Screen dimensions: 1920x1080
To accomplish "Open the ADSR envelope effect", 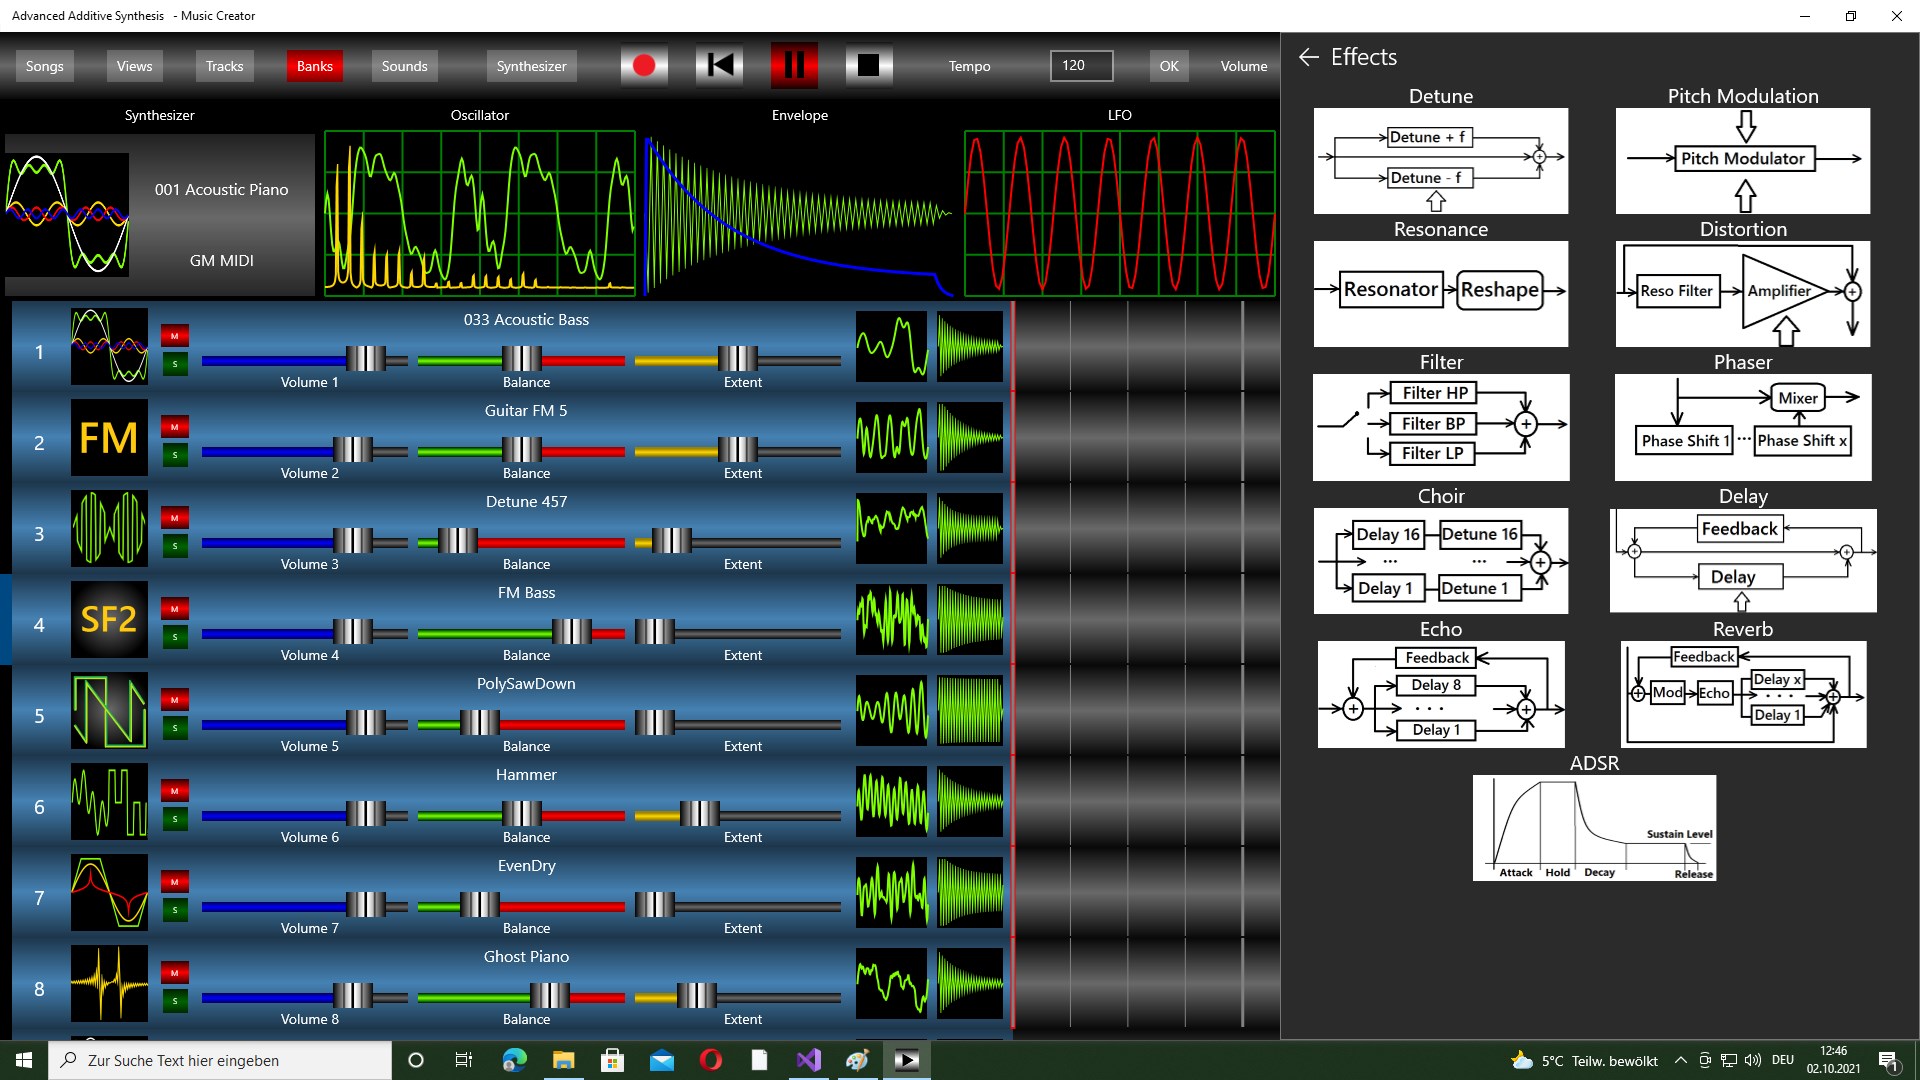I will 1594,828.
